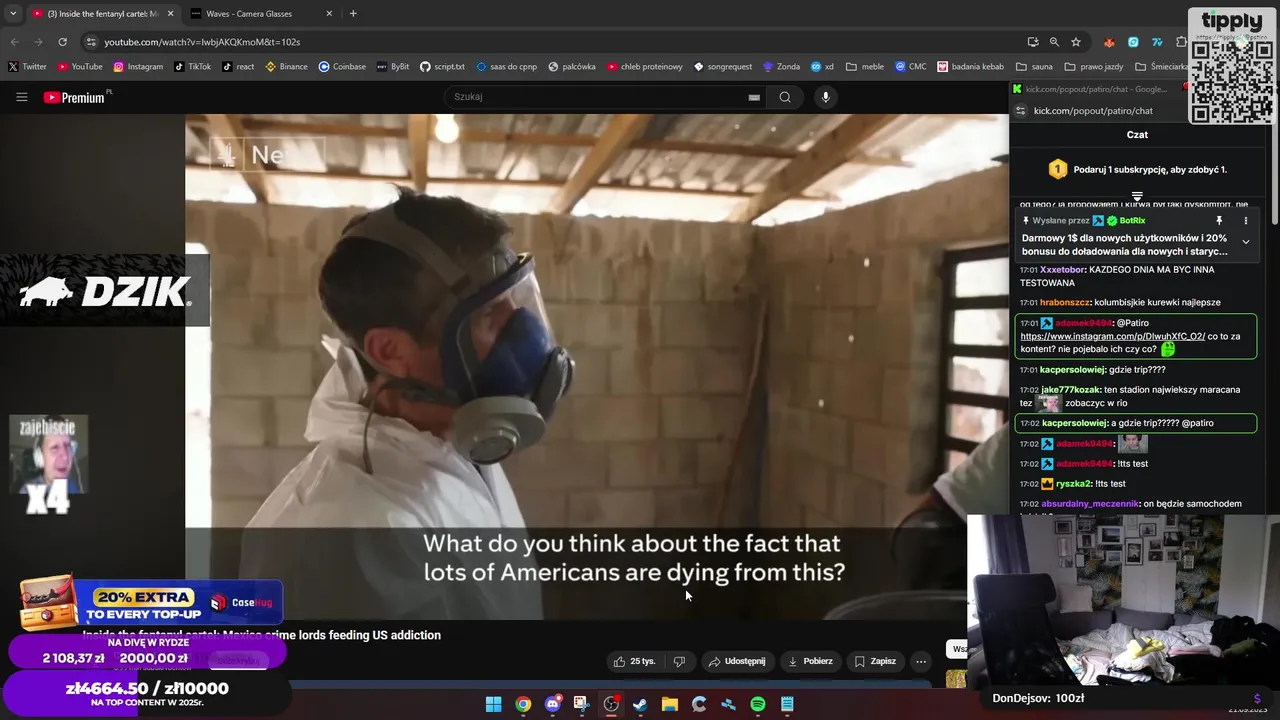Viewport: 1280px width, 720px height.
Task: Open the YouTube hamburger guide menu
Action: point(21,97)
